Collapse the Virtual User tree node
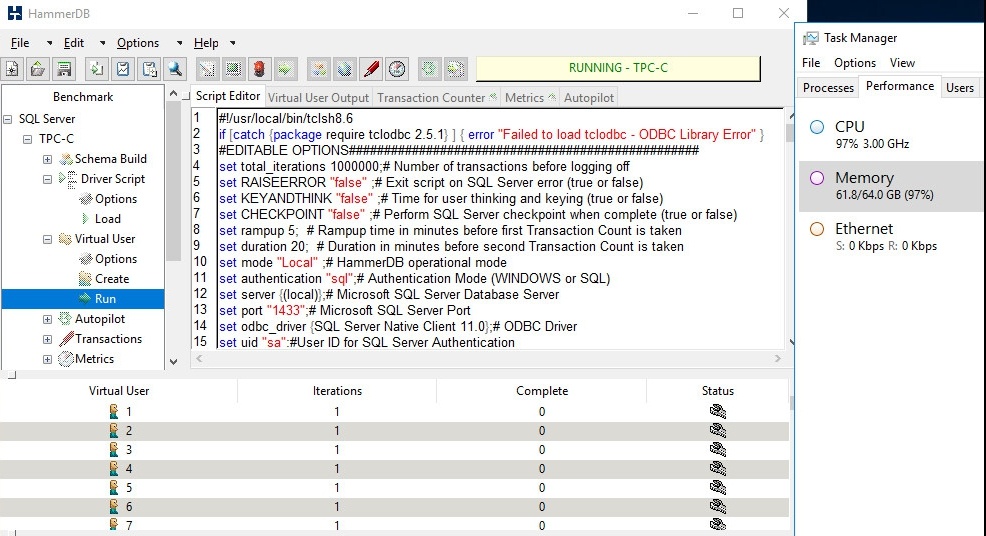This screenshot has width=986, height=536. pyautogui.click(x=48, y=239)
